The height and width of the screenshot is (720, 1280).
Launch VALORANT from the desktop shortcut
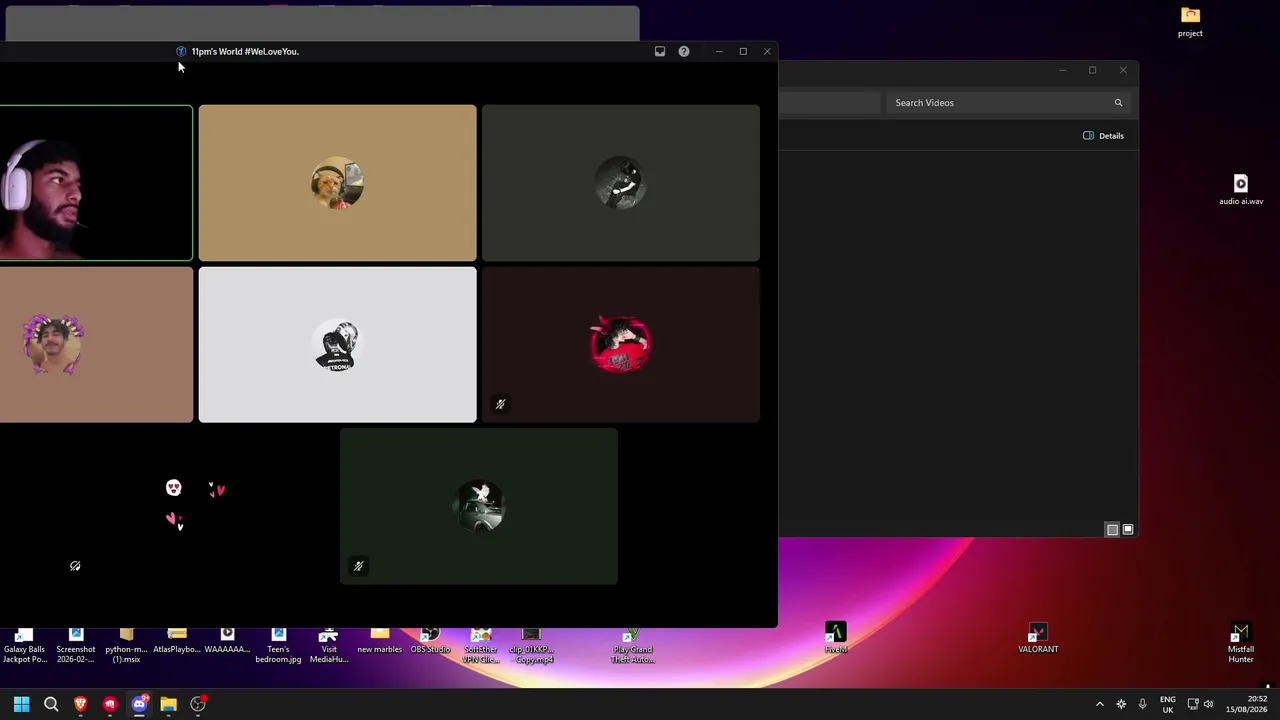pyautogui.click(x=1038, y=638)
